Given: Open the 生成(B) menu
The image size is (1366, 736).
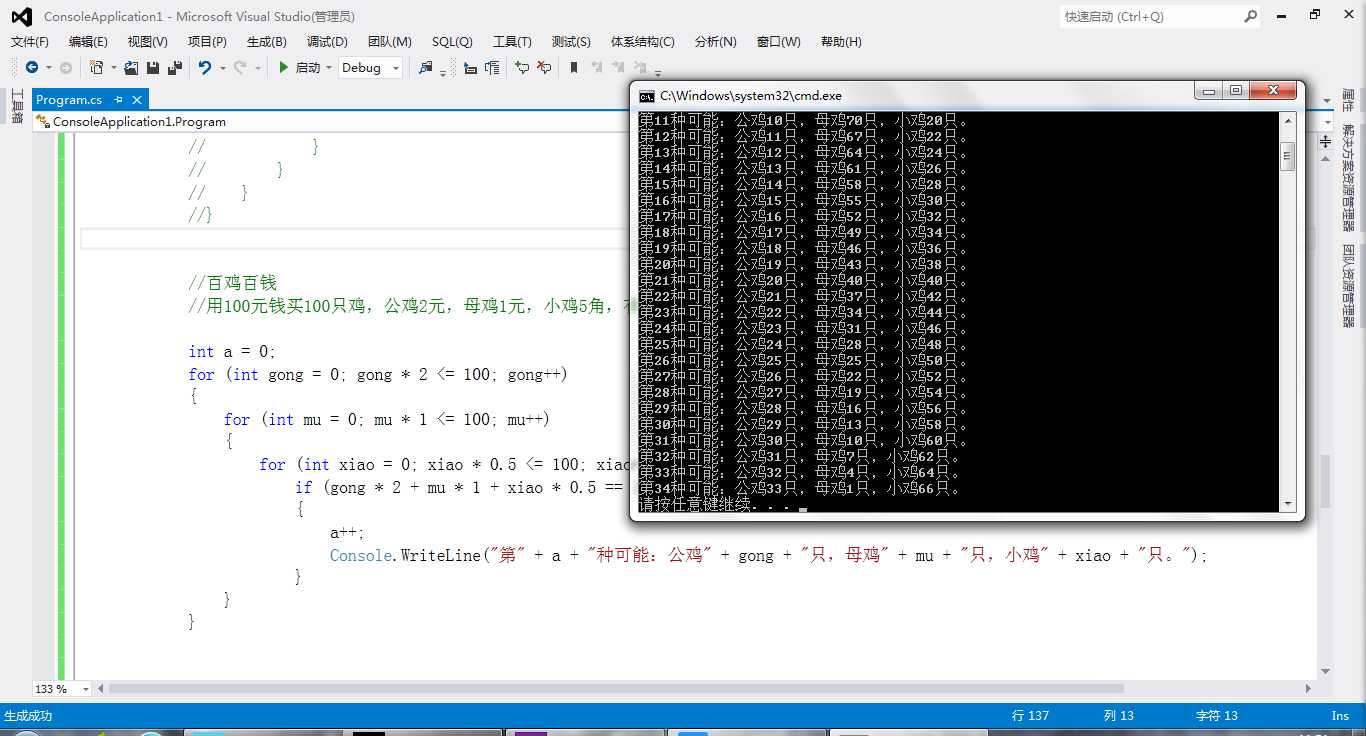Looking at the screenshot, I should [267, 41].
